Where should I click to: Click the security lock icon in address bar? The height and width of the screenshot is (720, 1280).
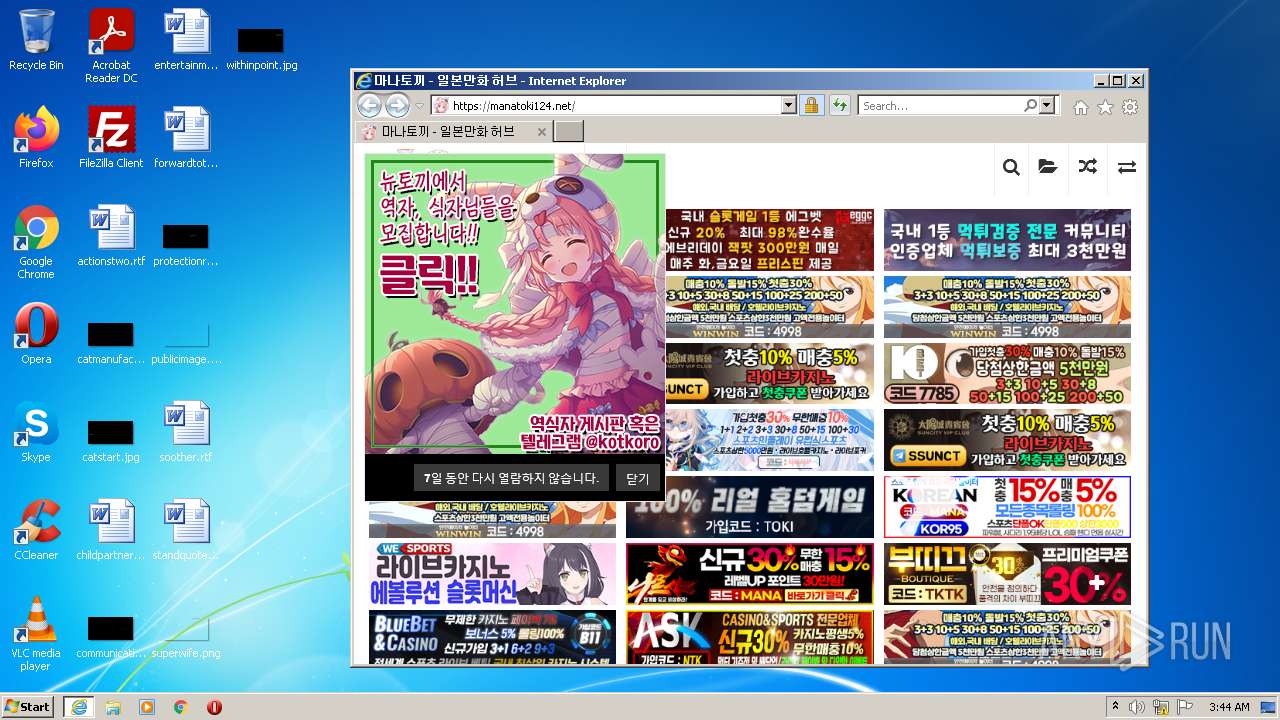pos(811,105)
